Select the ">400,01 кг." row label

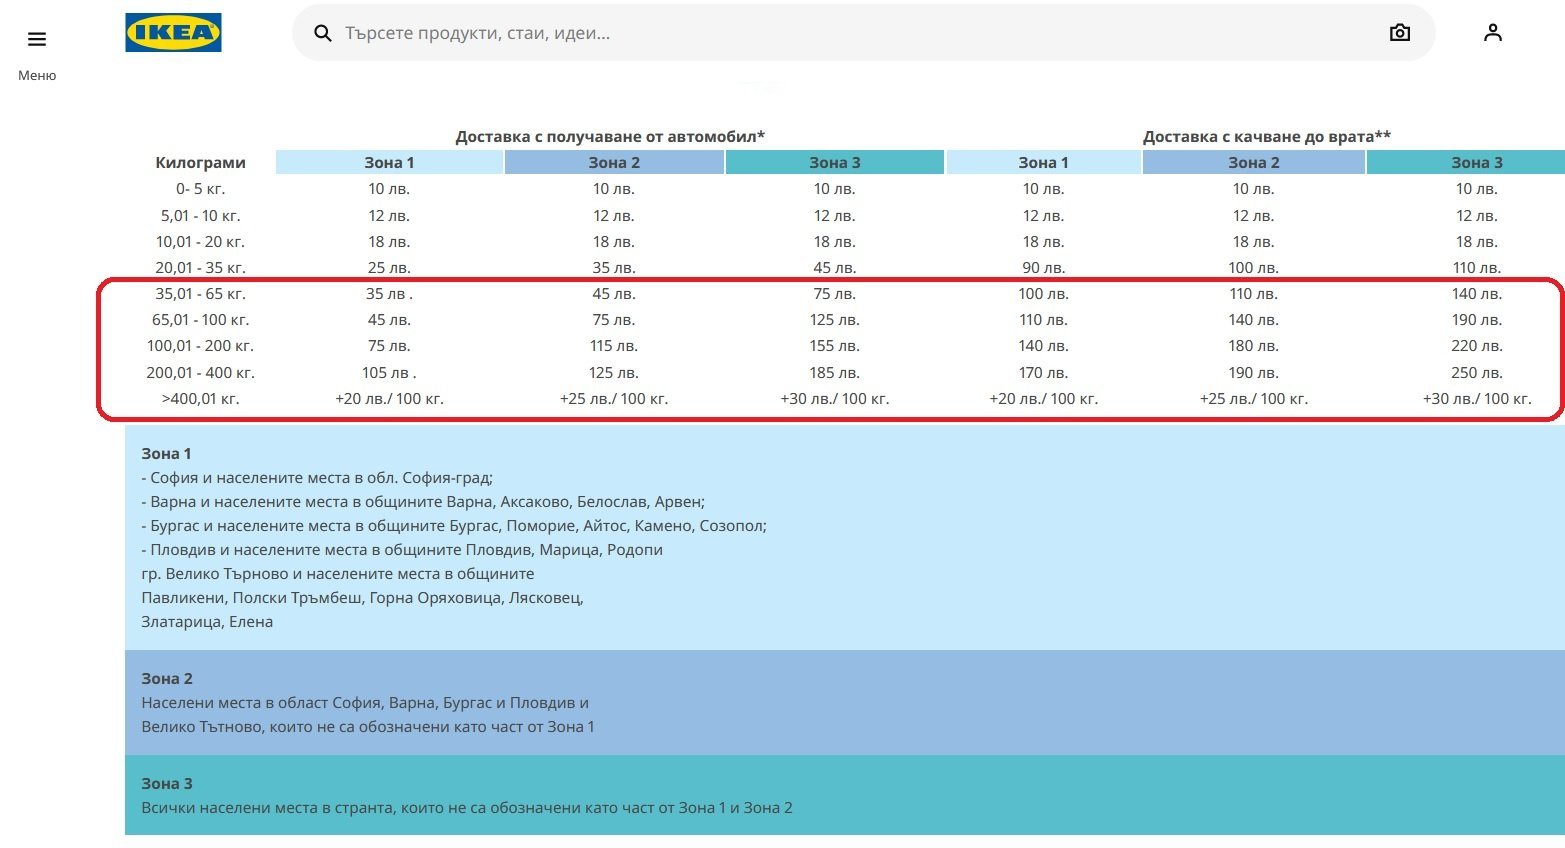tap(200, 399)
